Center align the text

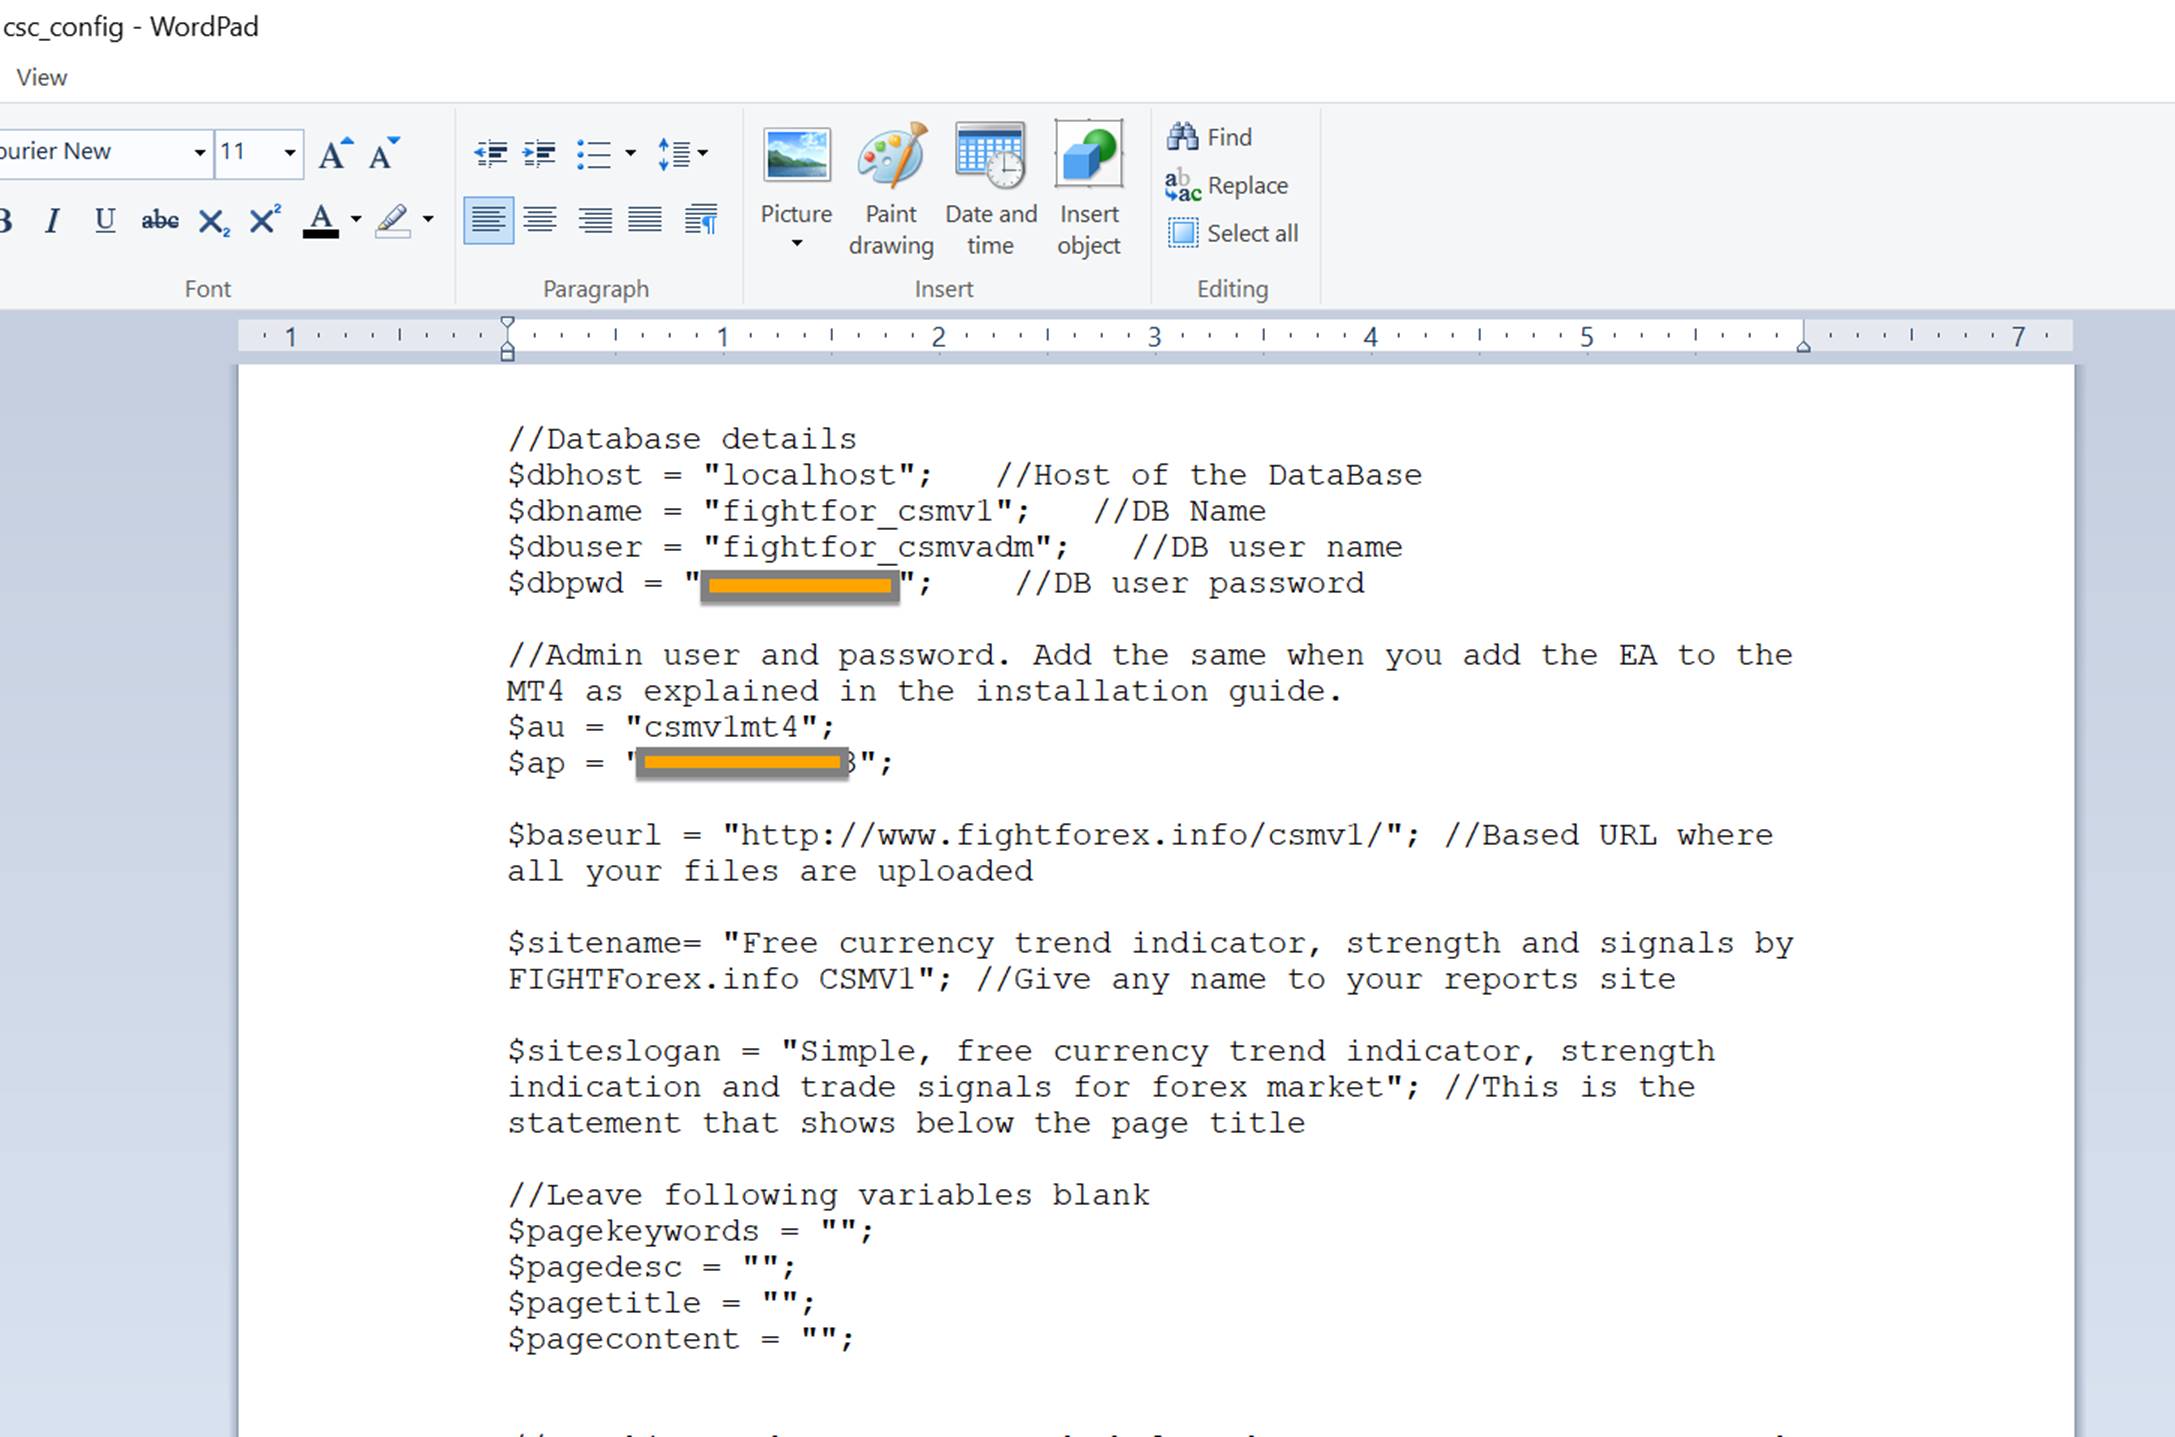coord(541,220)
